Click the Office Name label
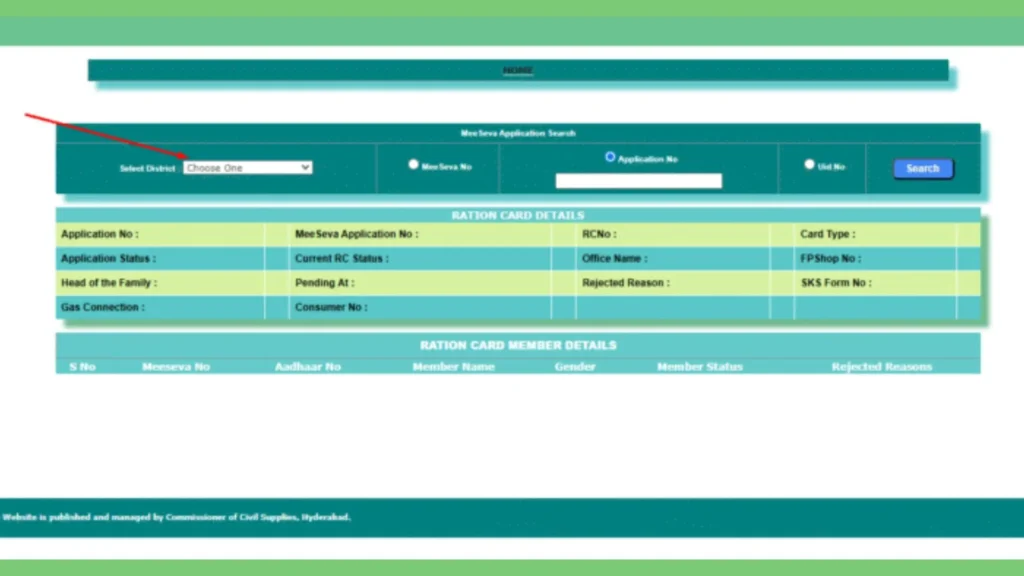Image resolution: width=1024 pixels, height=576 pixels. (x=615, y=259)
